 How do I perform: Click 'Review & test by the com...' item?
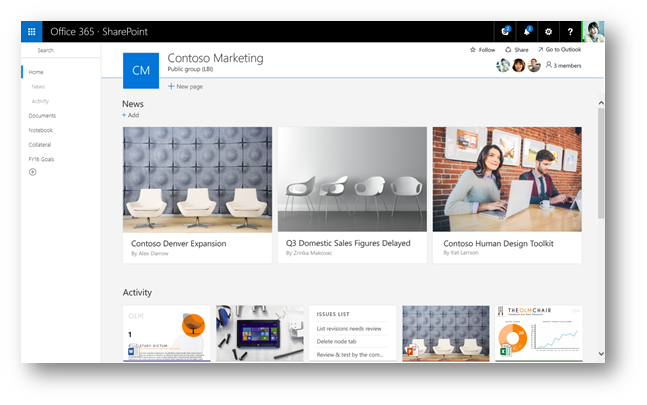click(x=350, y=355)
